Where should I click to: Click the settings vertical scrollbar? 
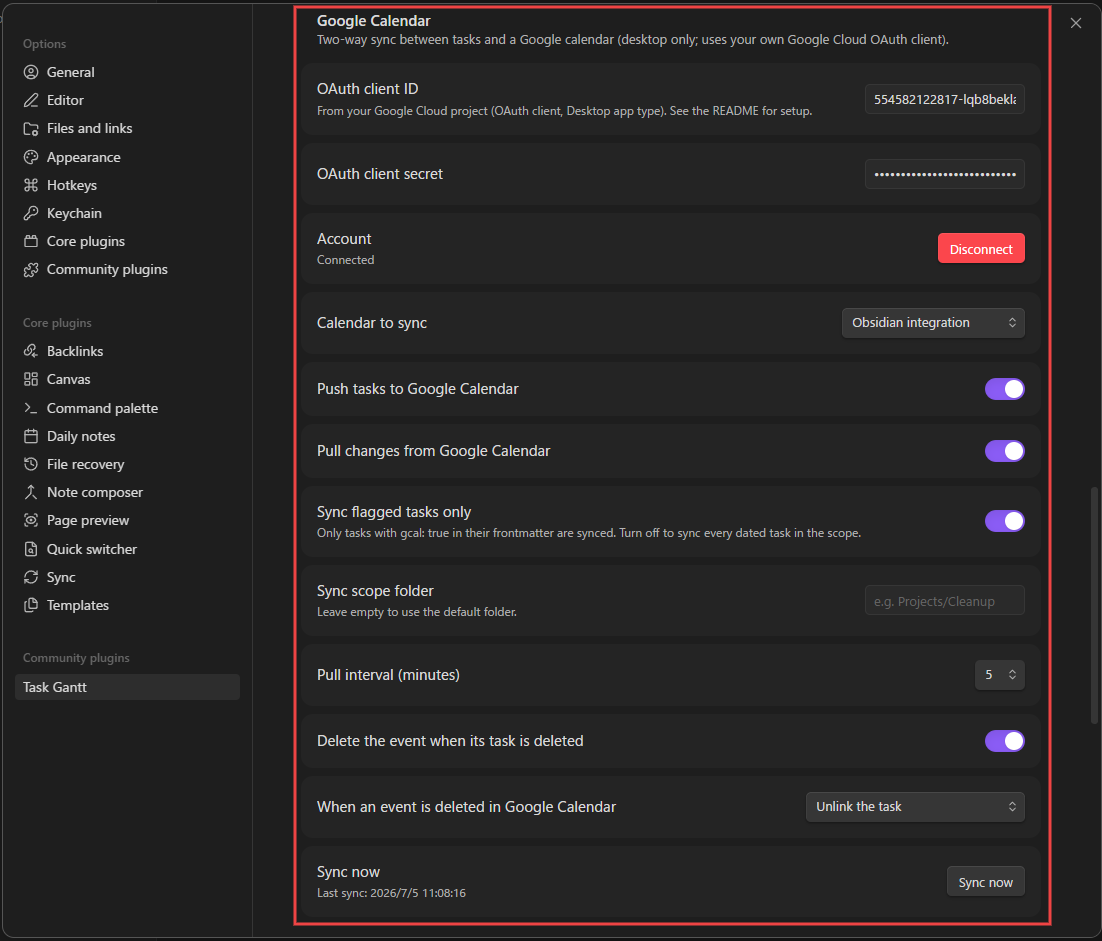click(1094, 605)
